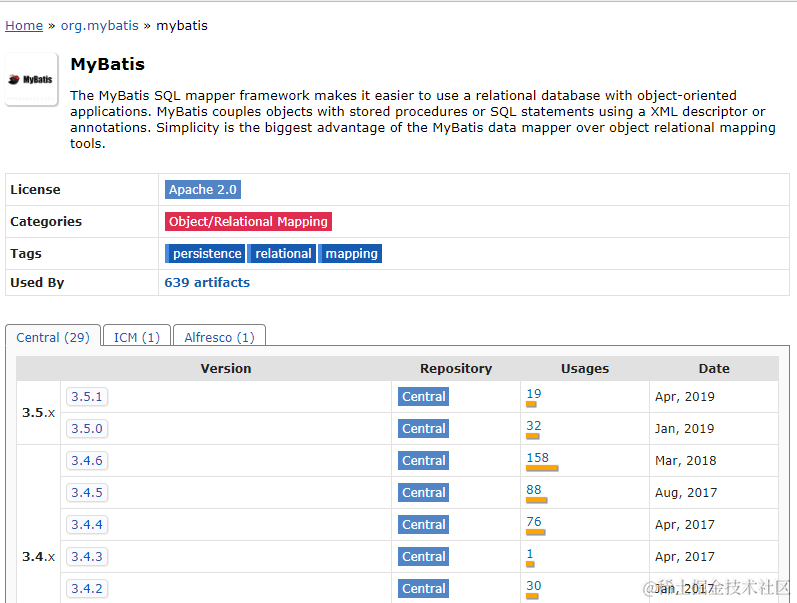Click Central repository badge for 3.4.2

423,589
